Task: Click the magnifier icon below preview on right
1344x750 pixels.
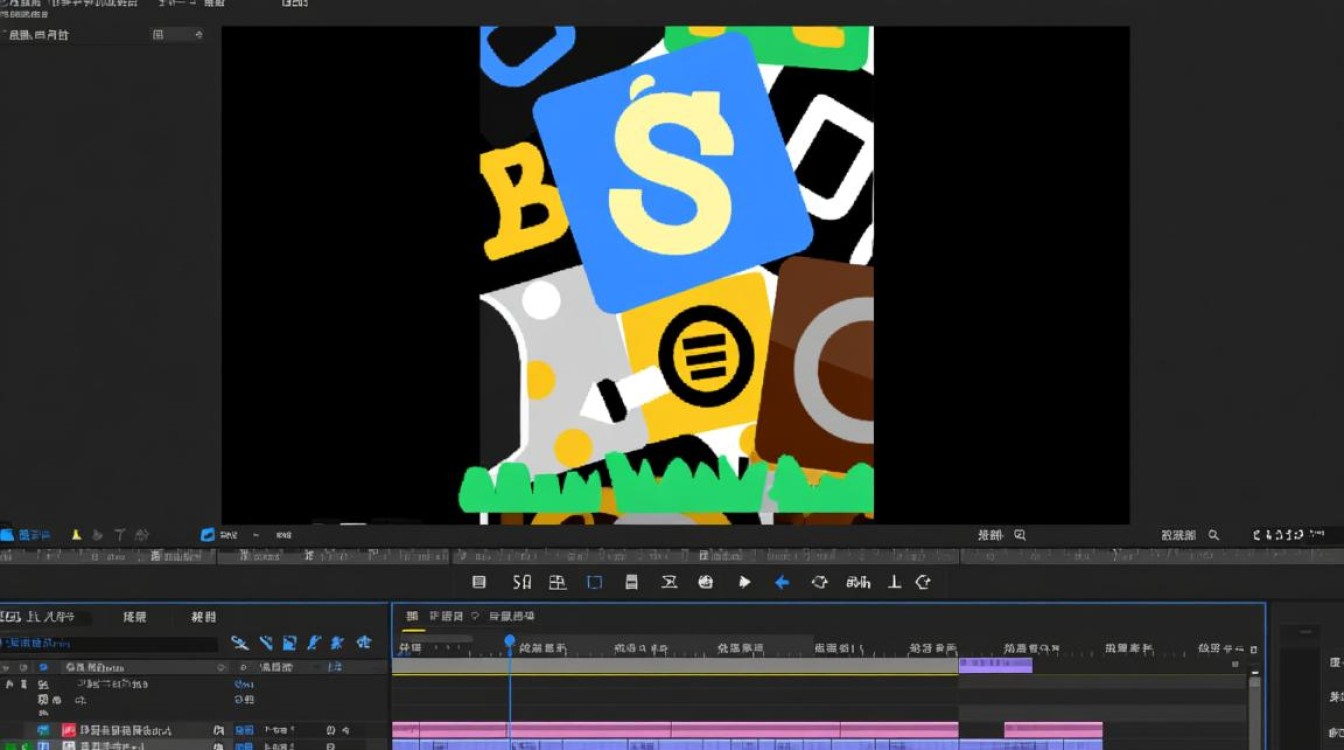Action: [1214, 536]
